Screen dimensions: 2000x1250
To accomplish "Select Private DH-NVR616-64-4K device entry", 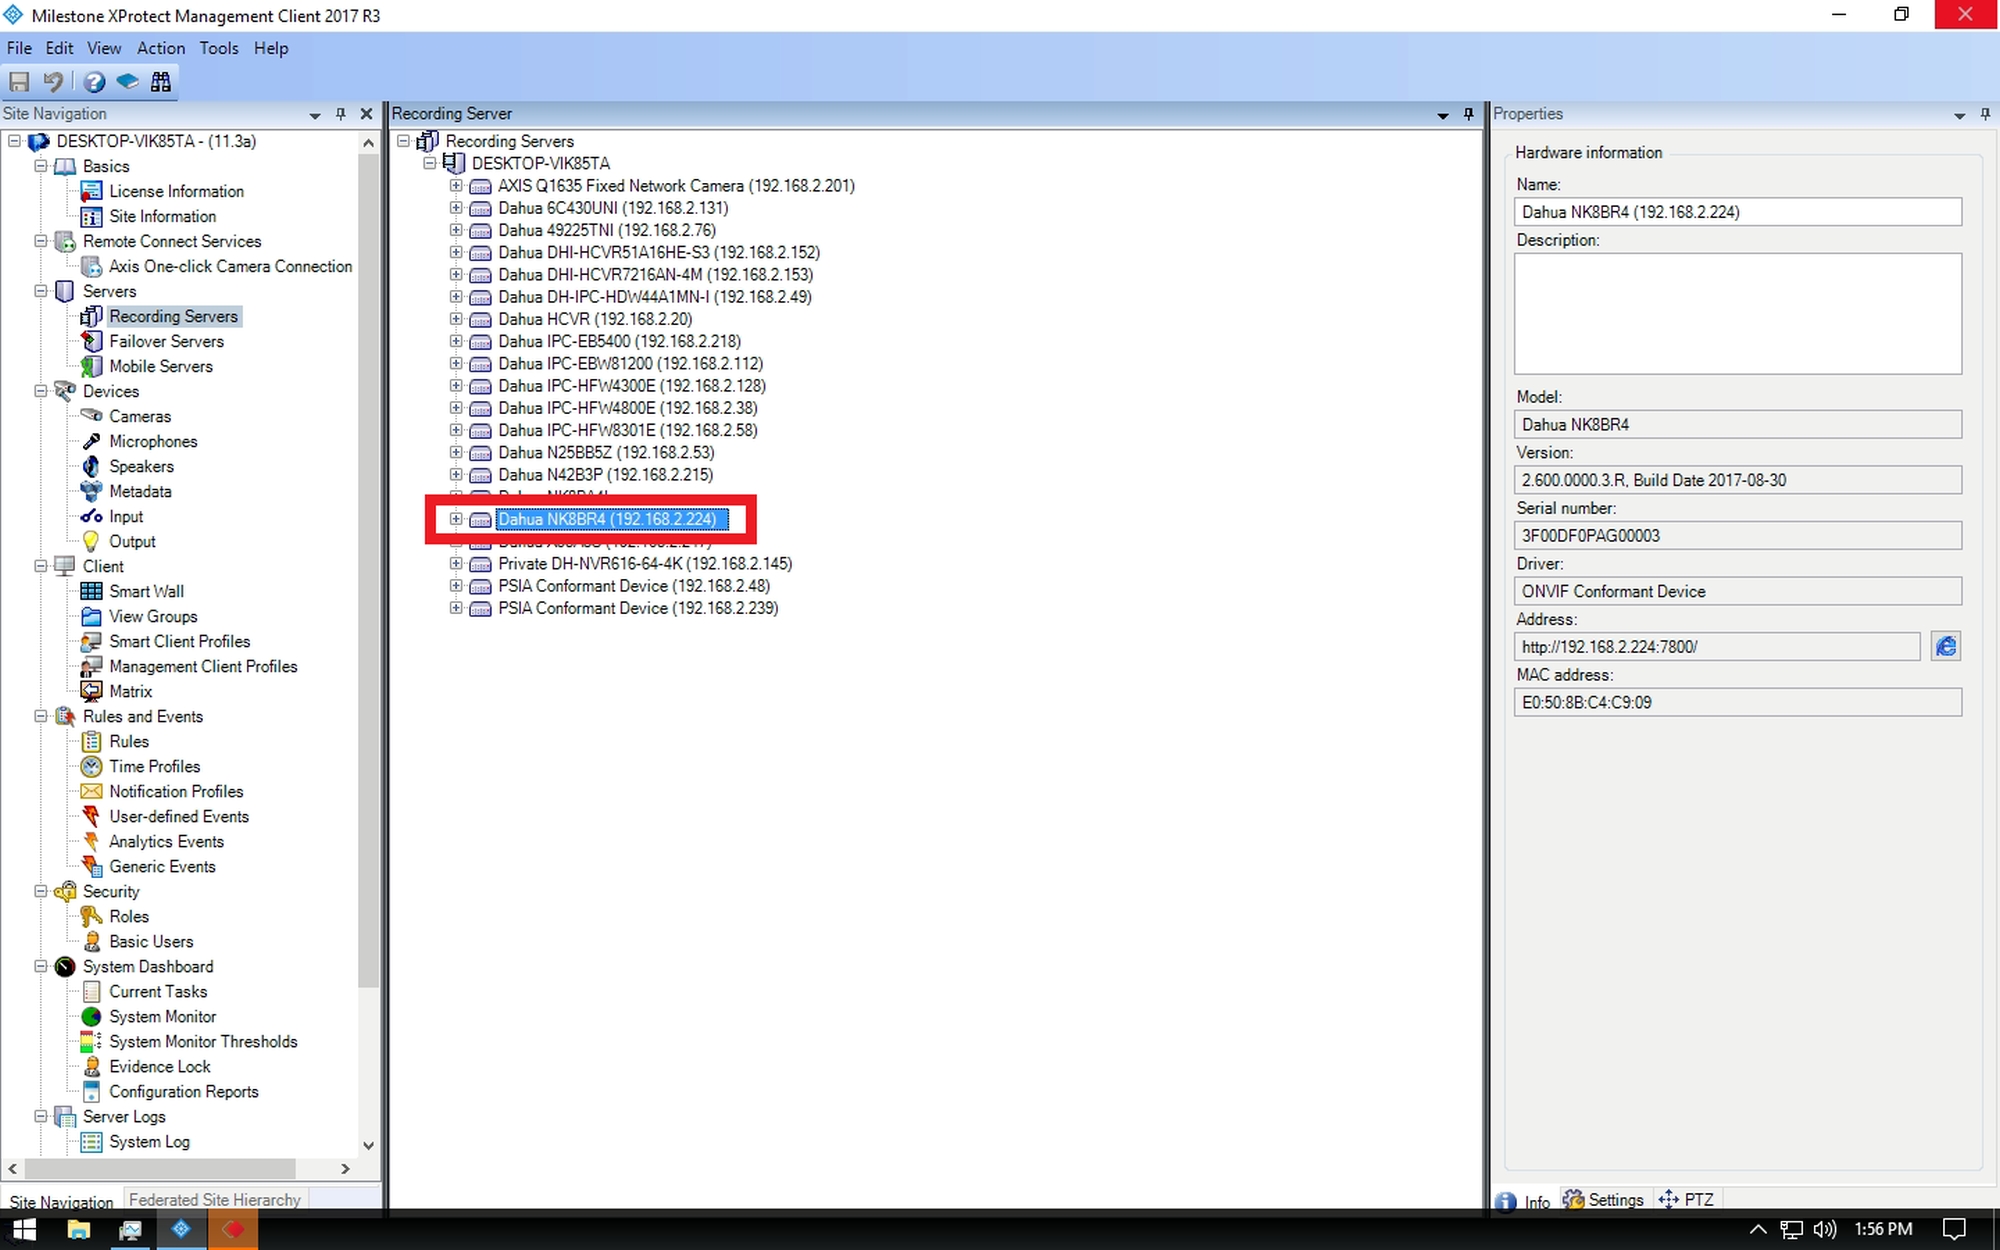I will (644, 564).
